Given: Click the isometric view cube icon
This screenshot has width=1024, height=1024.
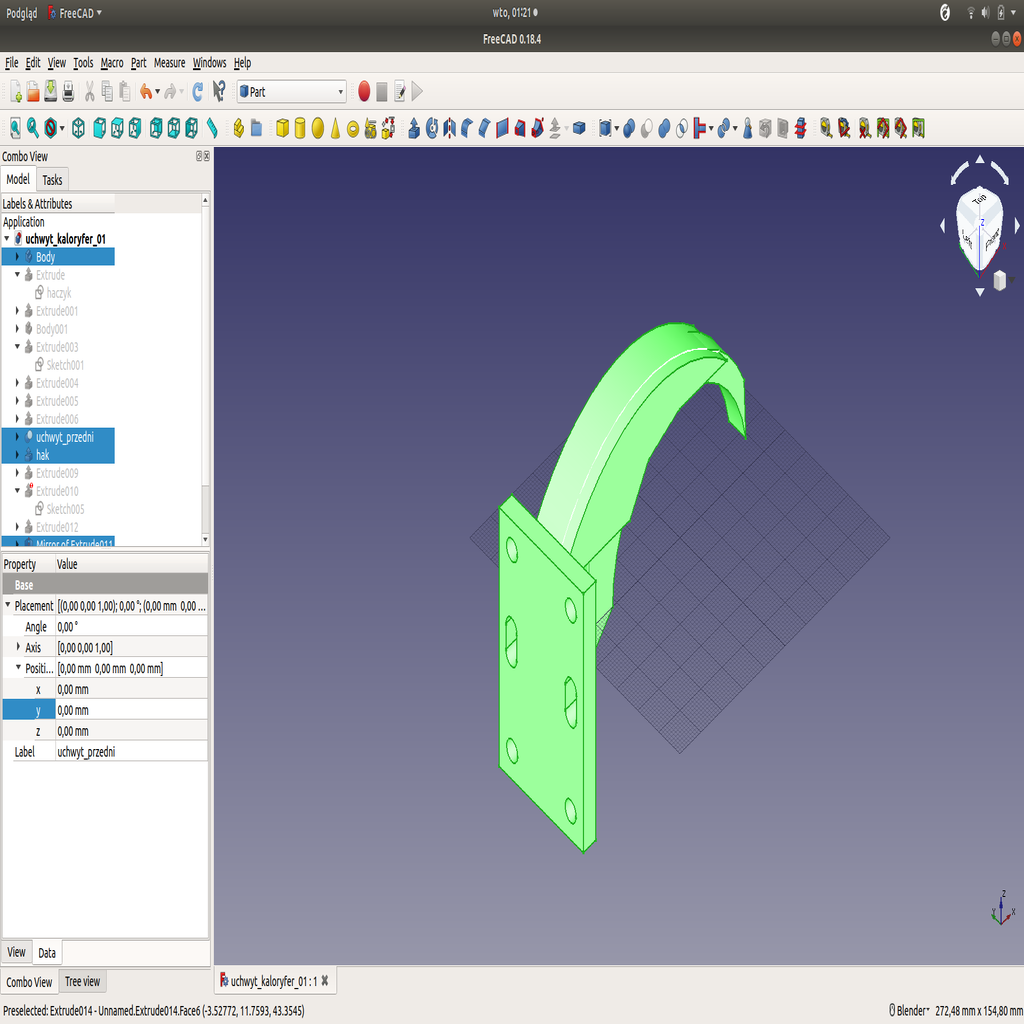Looking at the screenshot, I should click(78, 128).
